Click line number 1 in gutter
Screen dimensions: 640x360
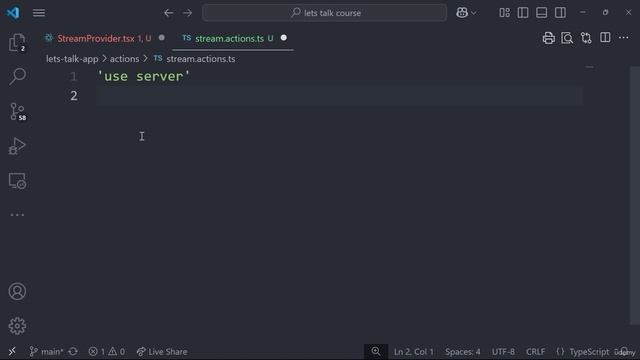click(x=74, y=76)
